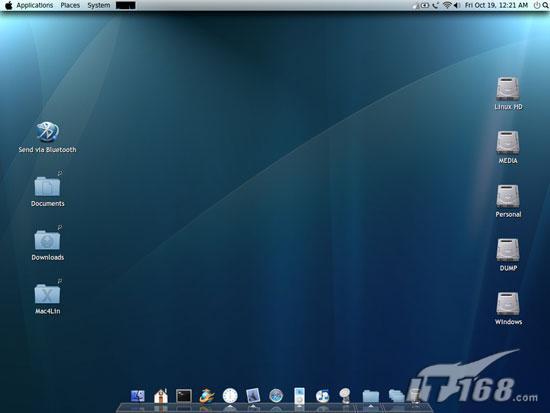This screenshot has height=413, width=550.
Task: Select the Mac4Lin folder on the desktop
Action: [47, 294]
